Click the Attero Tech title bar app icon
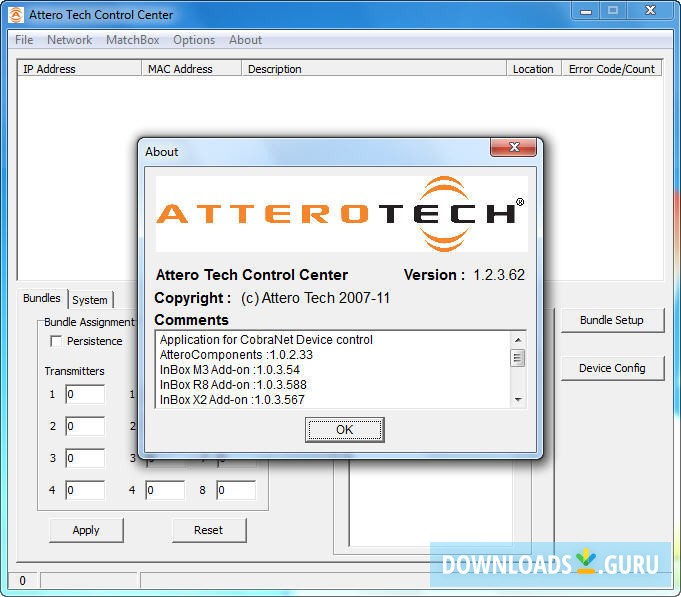Image resolution: width=681 pixels, height=597 pixels. coord(16,15)
